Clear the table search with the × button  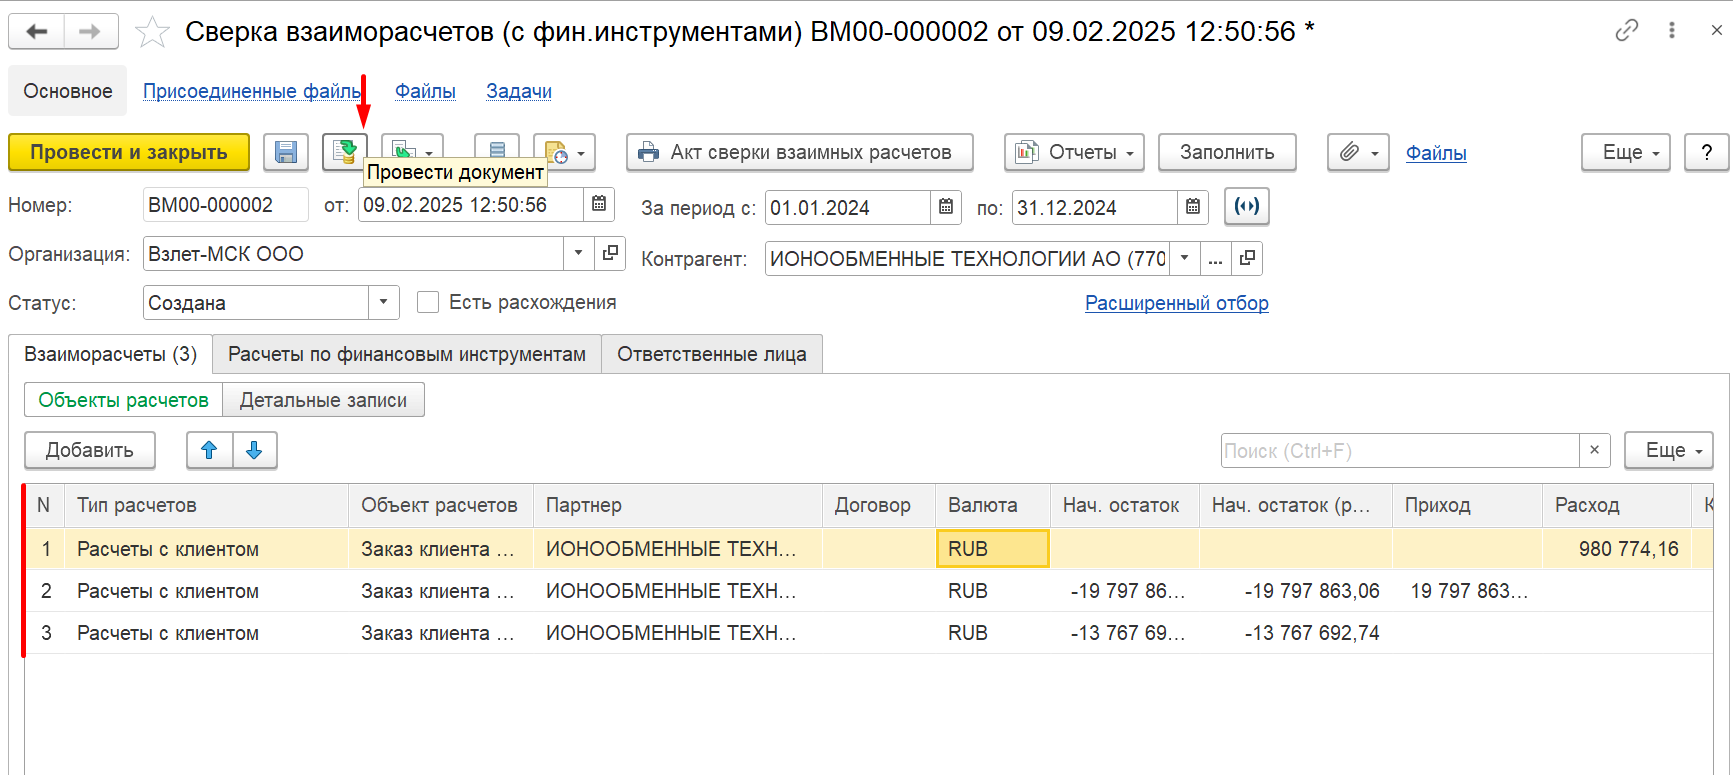coord(1595,450)
